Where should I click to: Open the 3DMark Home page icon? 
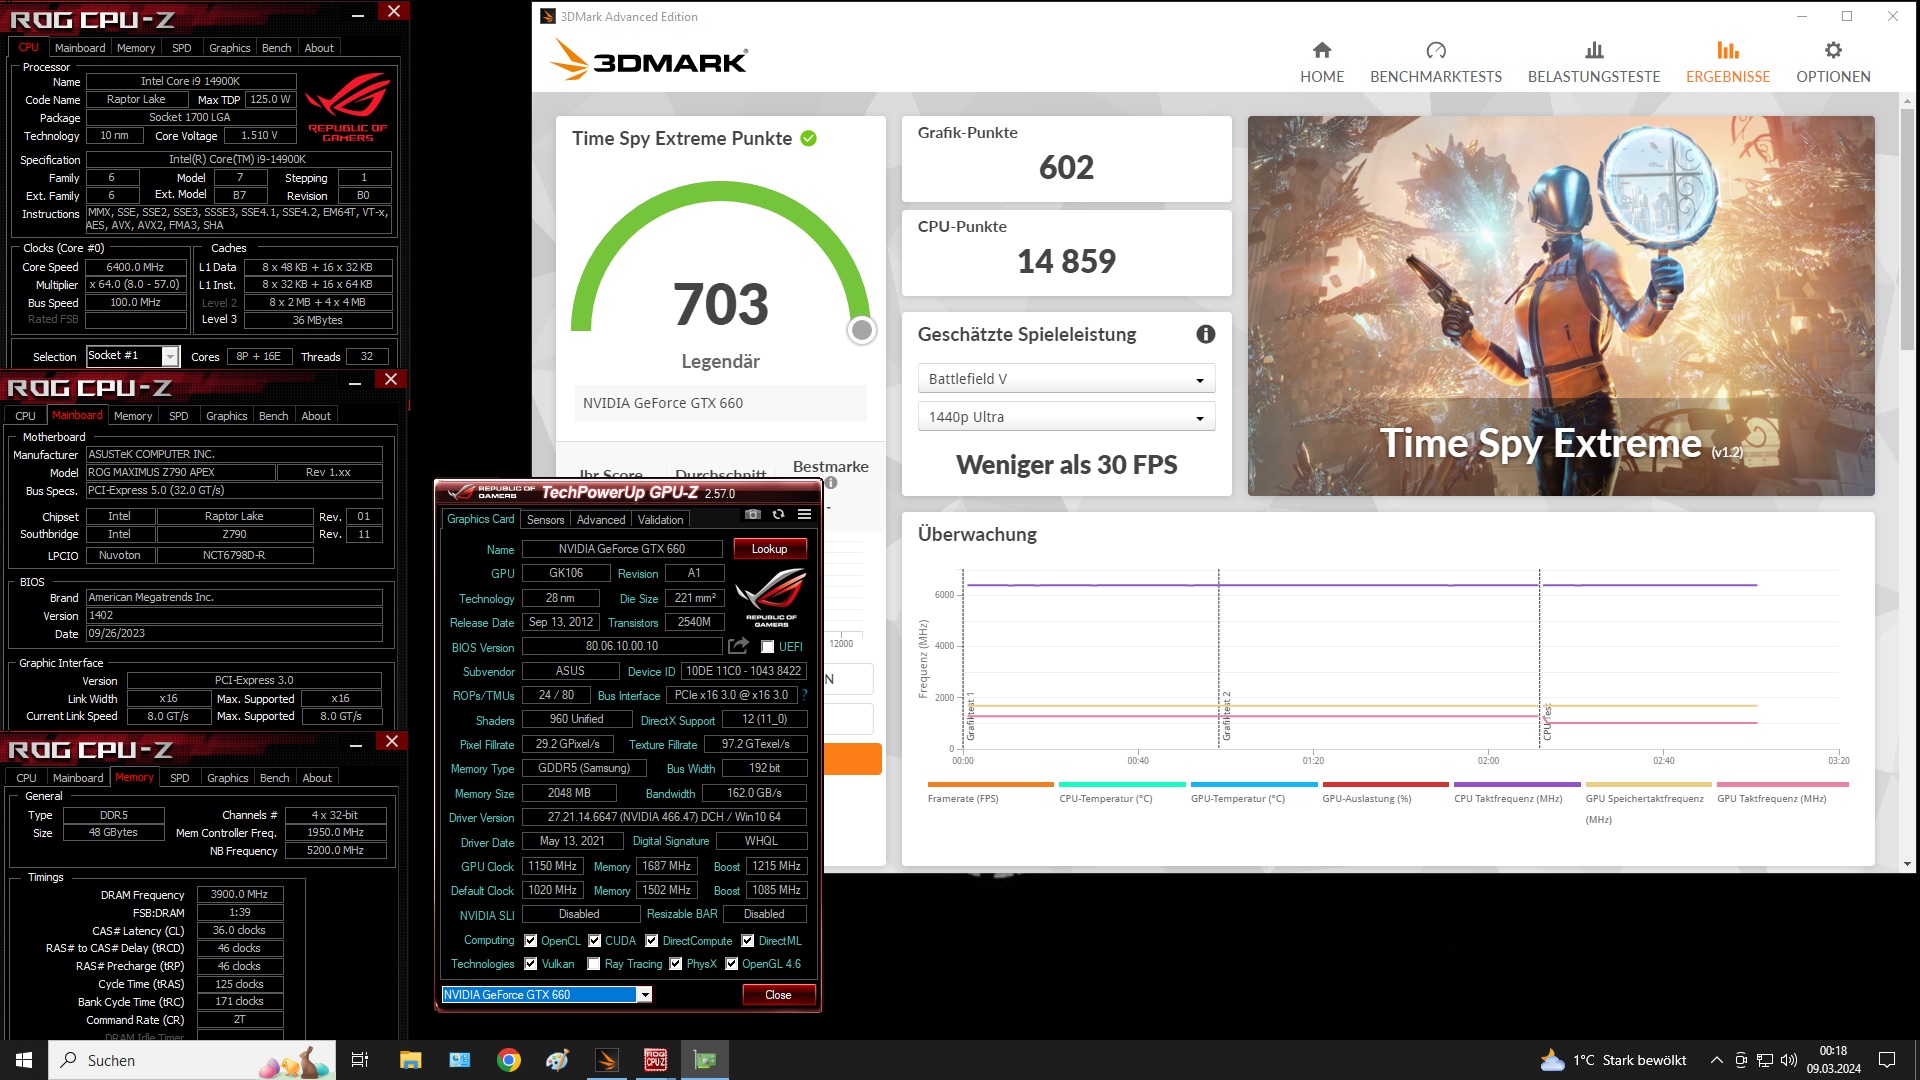point(1321,50)
